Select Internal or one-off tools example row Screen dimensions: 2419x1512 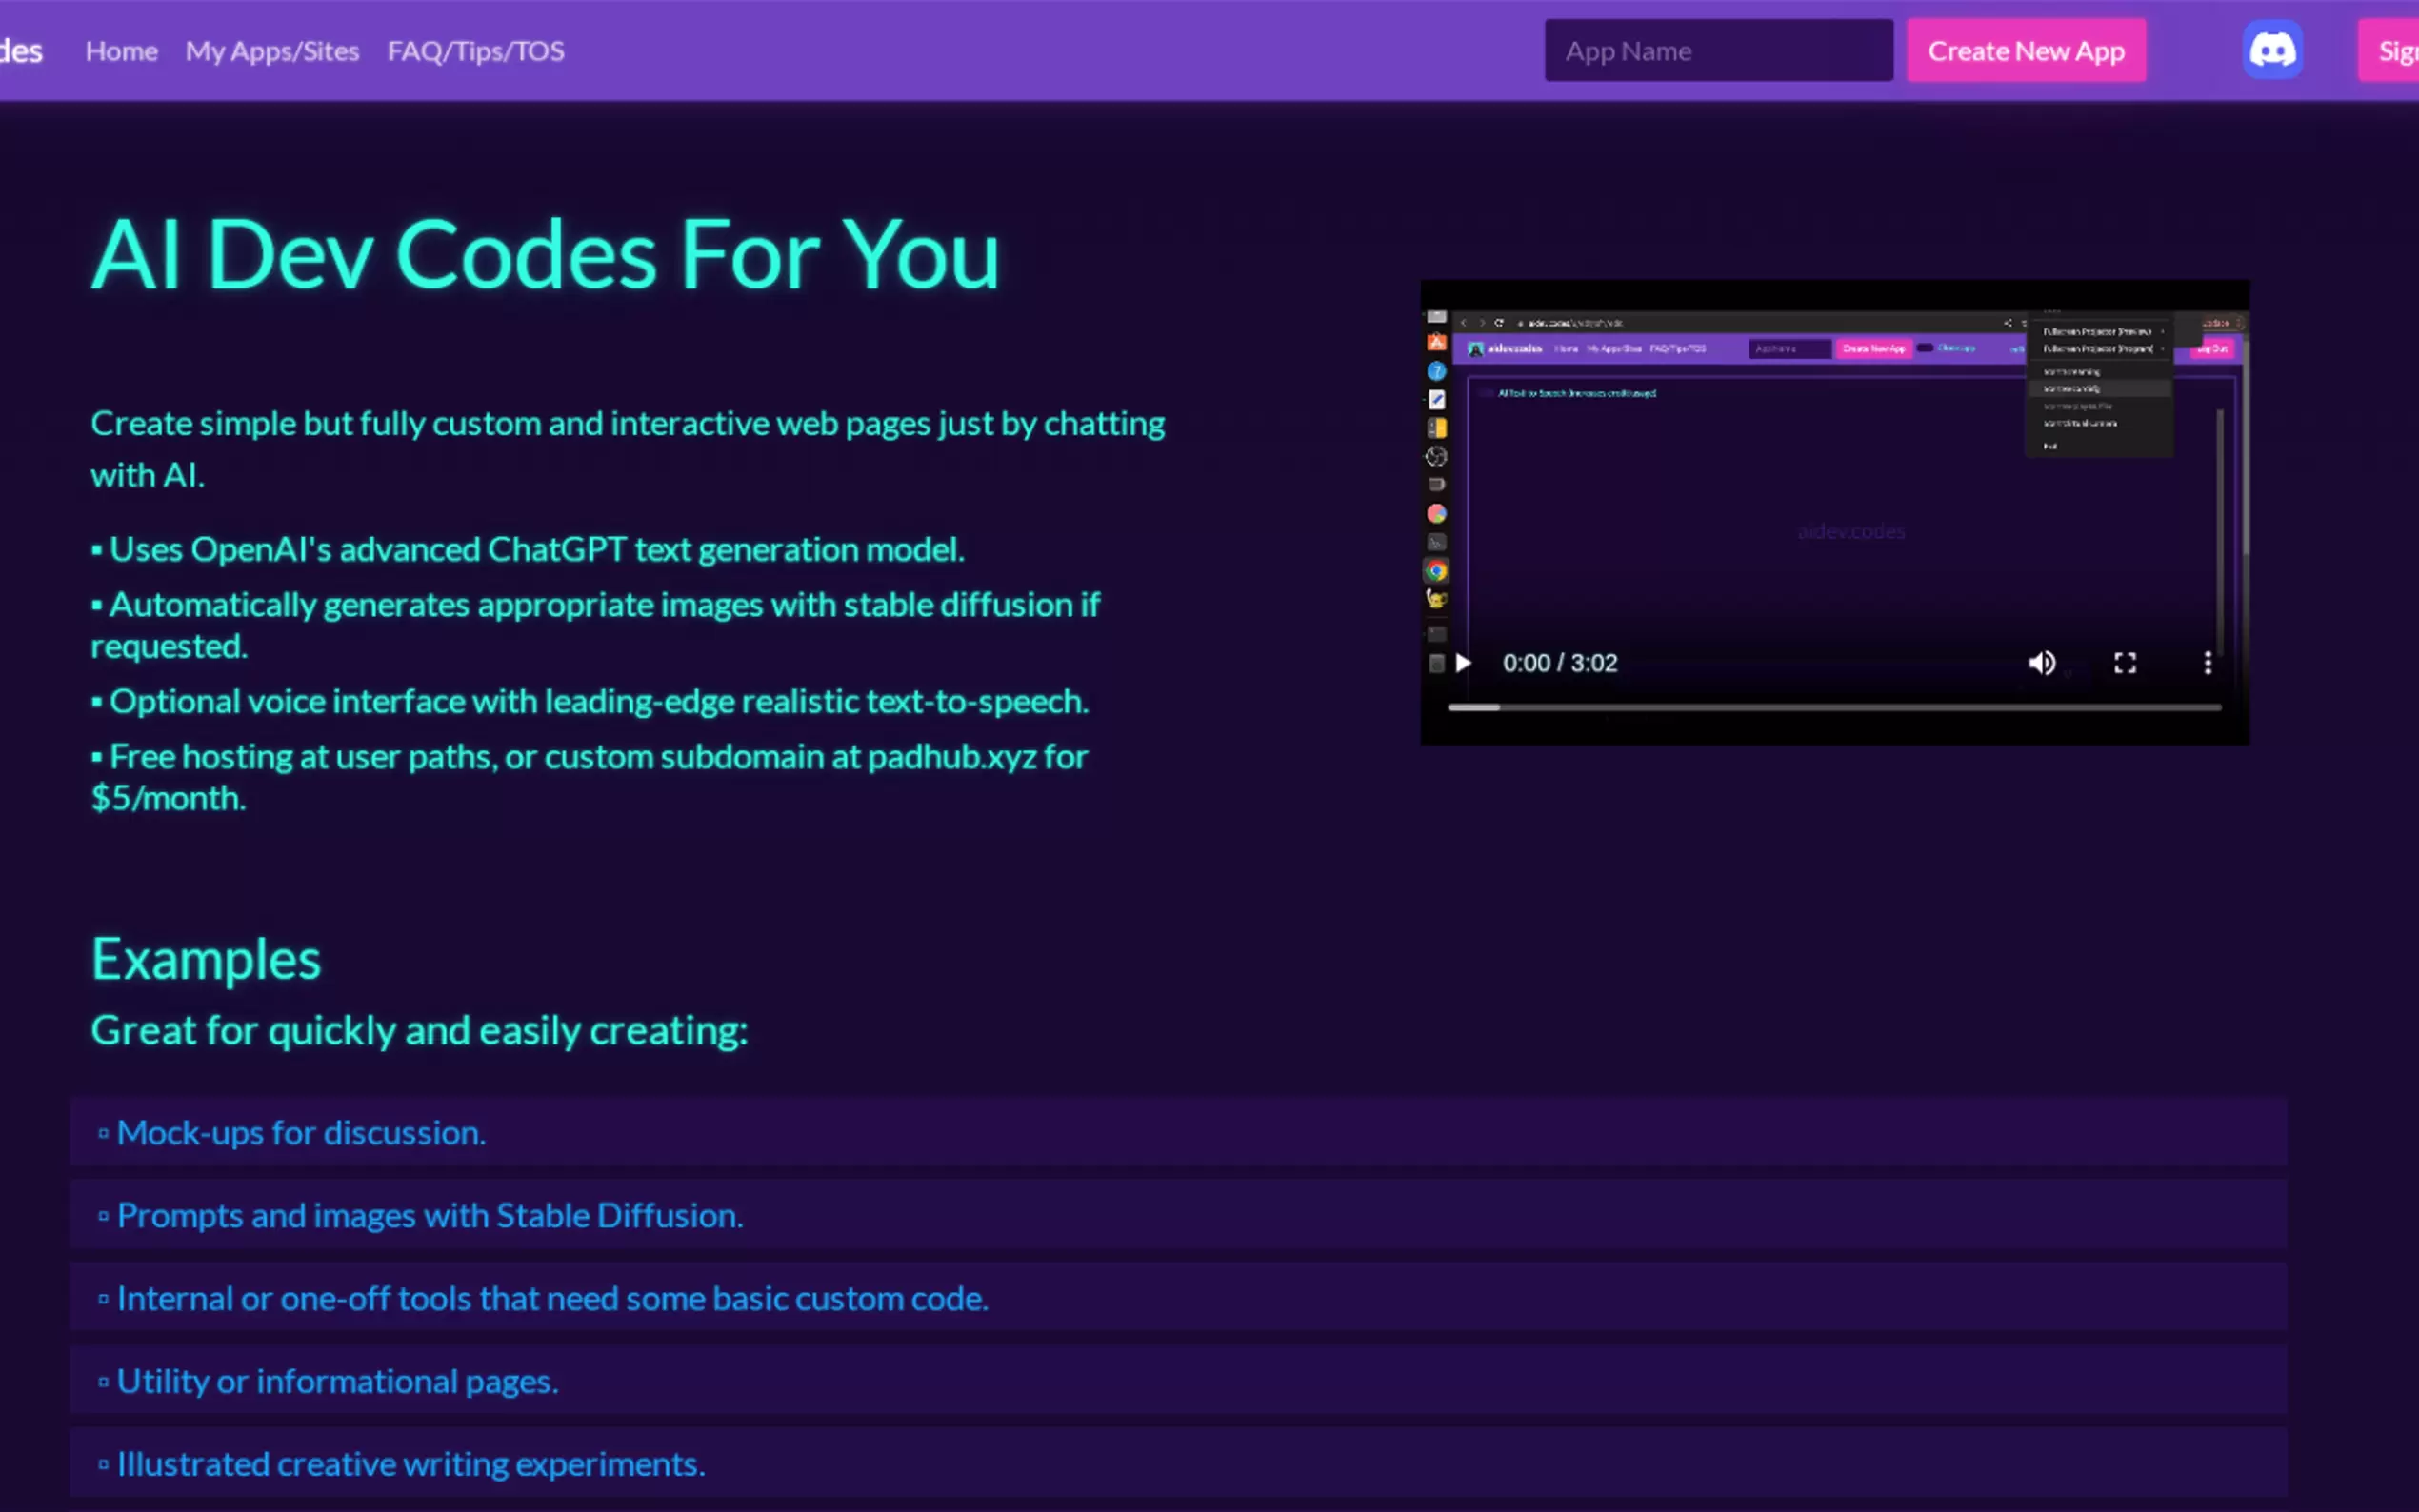tap(552, 1298)
